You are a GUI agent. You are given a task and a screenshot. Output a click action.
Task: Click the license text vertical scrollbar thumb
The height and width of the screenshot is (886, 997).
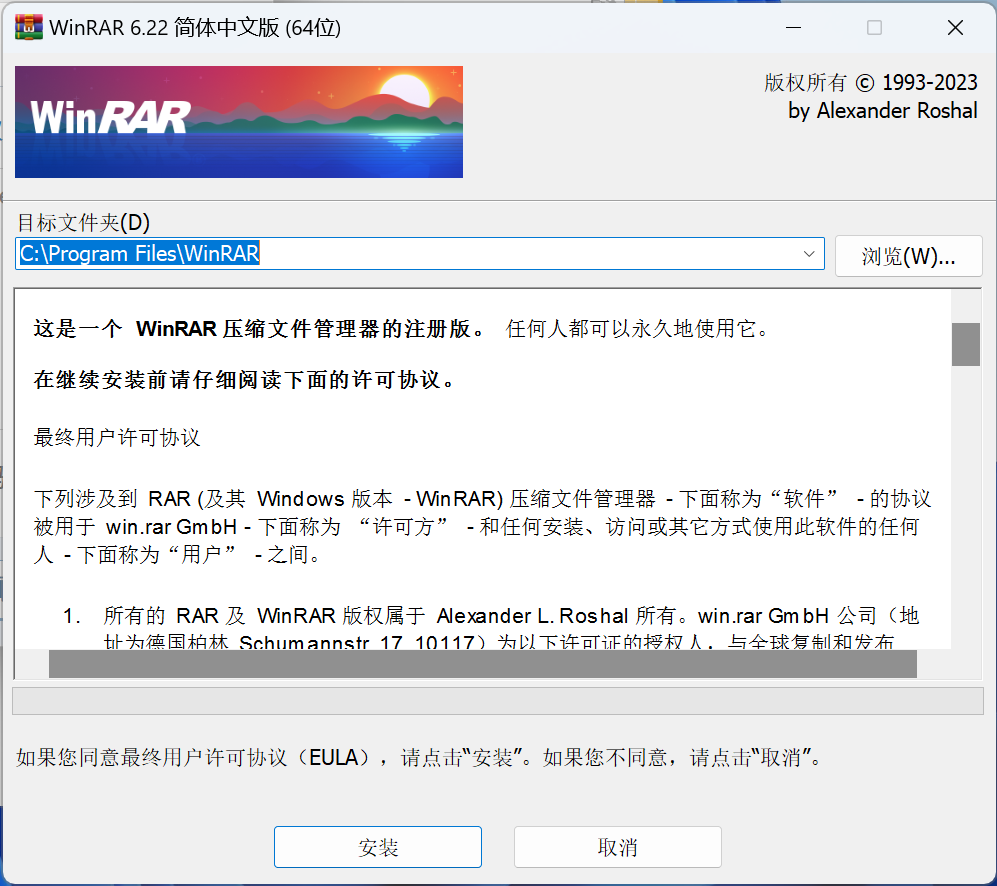tap(965, 344)
